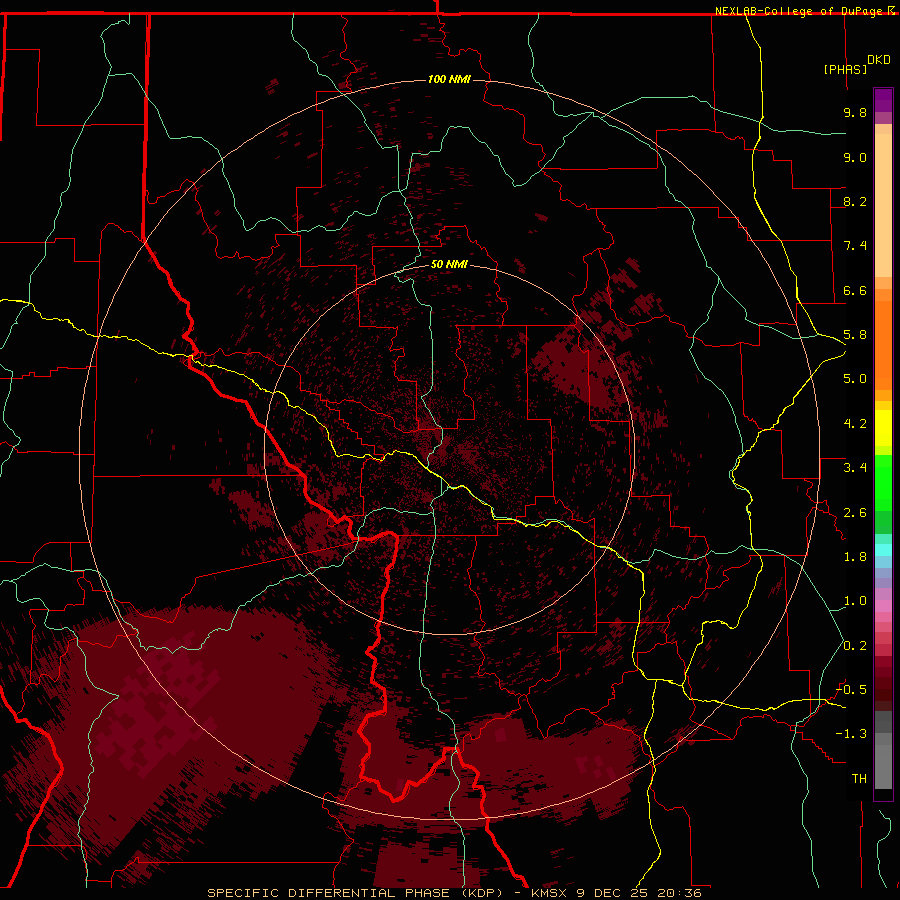Image resolution: width=900 pixels, height=900 pixels.
Task: Click the 9.0 value on the color scale
Action: pyautogui.click(x=855, y=157)
